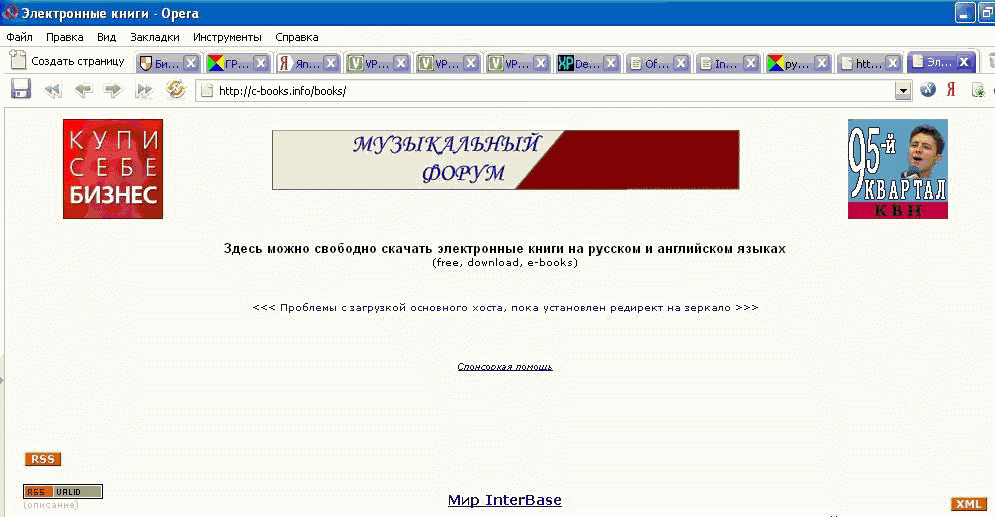Reload the page with the refresh icon
Screen dimensions: 995x517
pos(176,90)
